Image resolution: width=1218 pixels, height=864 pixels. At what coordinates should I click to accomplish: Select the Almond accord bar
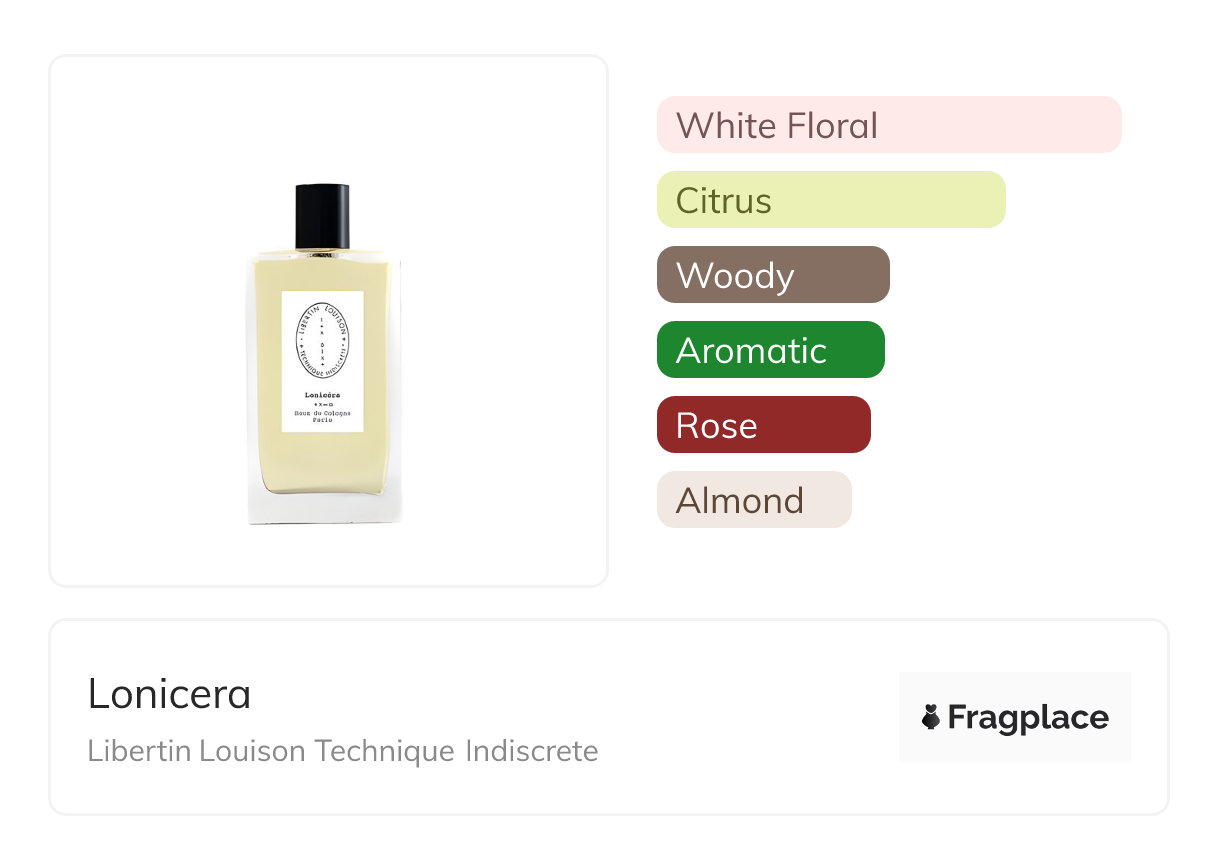(753, 500)
